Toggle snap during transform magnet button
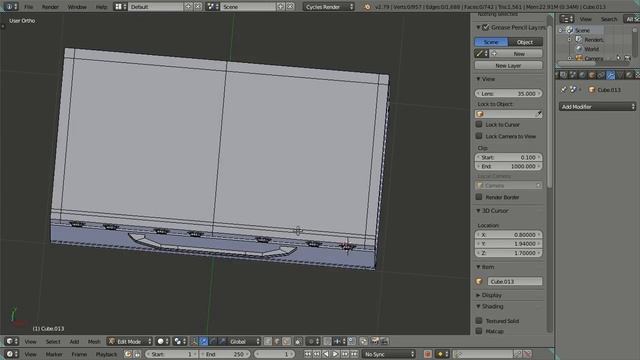Image resolution: width=640 pixels, height=360 pixels. pos(328,341)
